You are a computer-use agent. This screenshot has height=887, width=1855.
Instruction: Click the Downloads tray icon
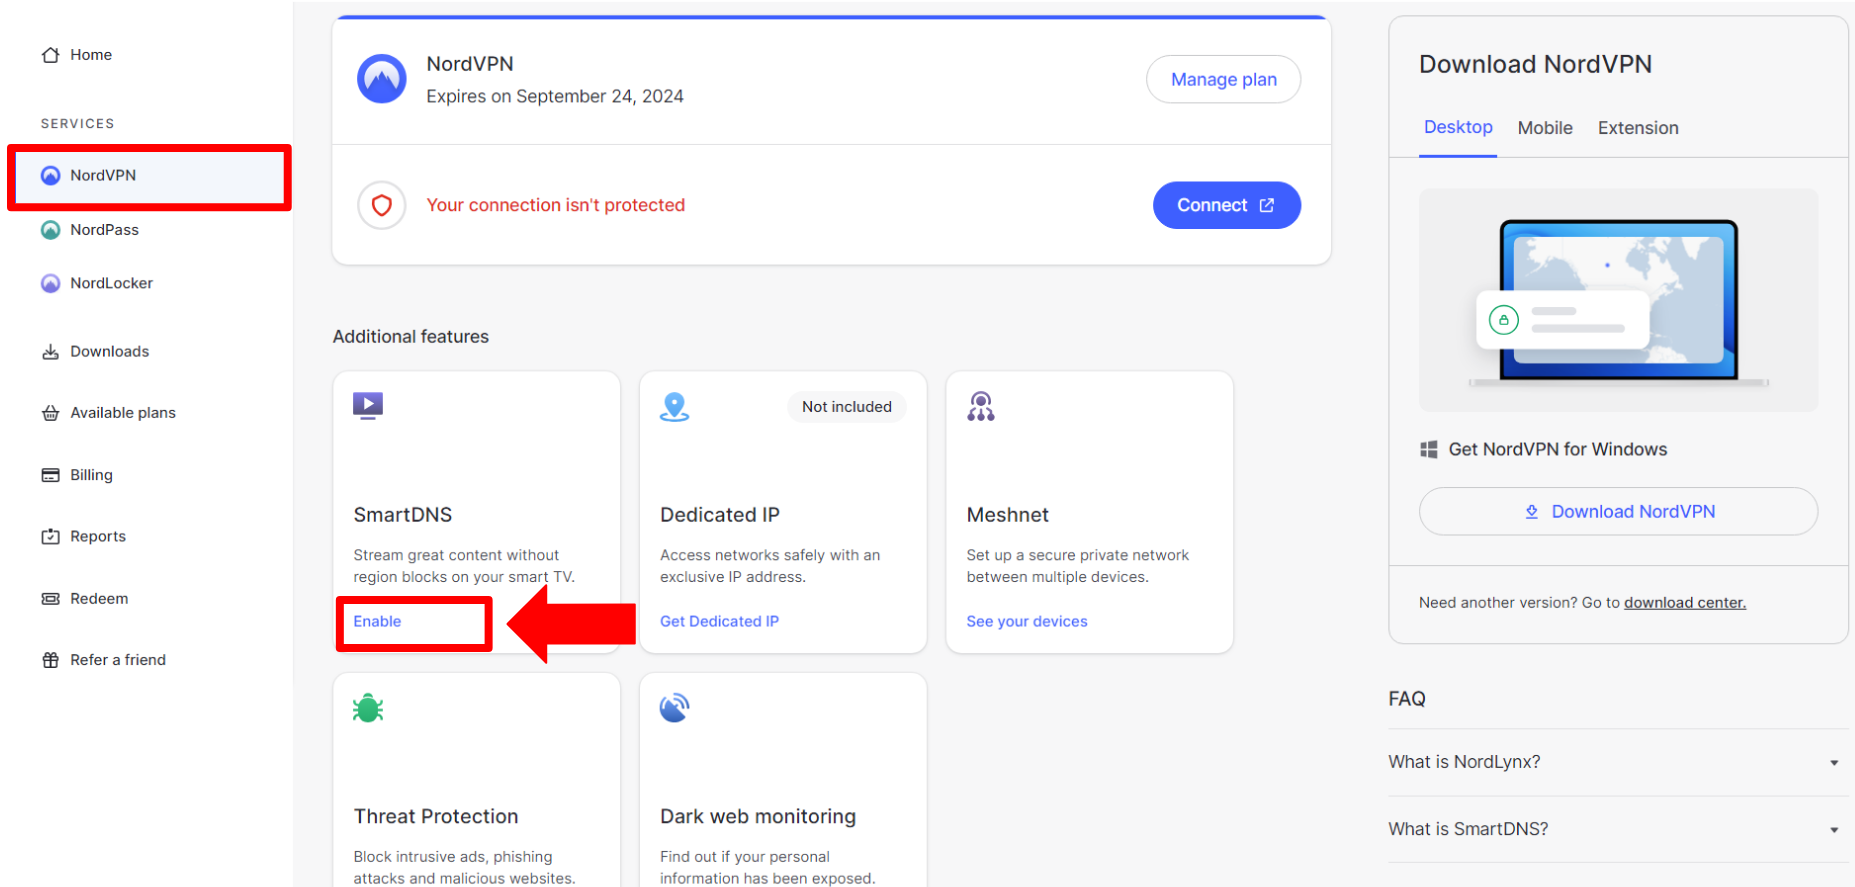(x=50, y=352)
